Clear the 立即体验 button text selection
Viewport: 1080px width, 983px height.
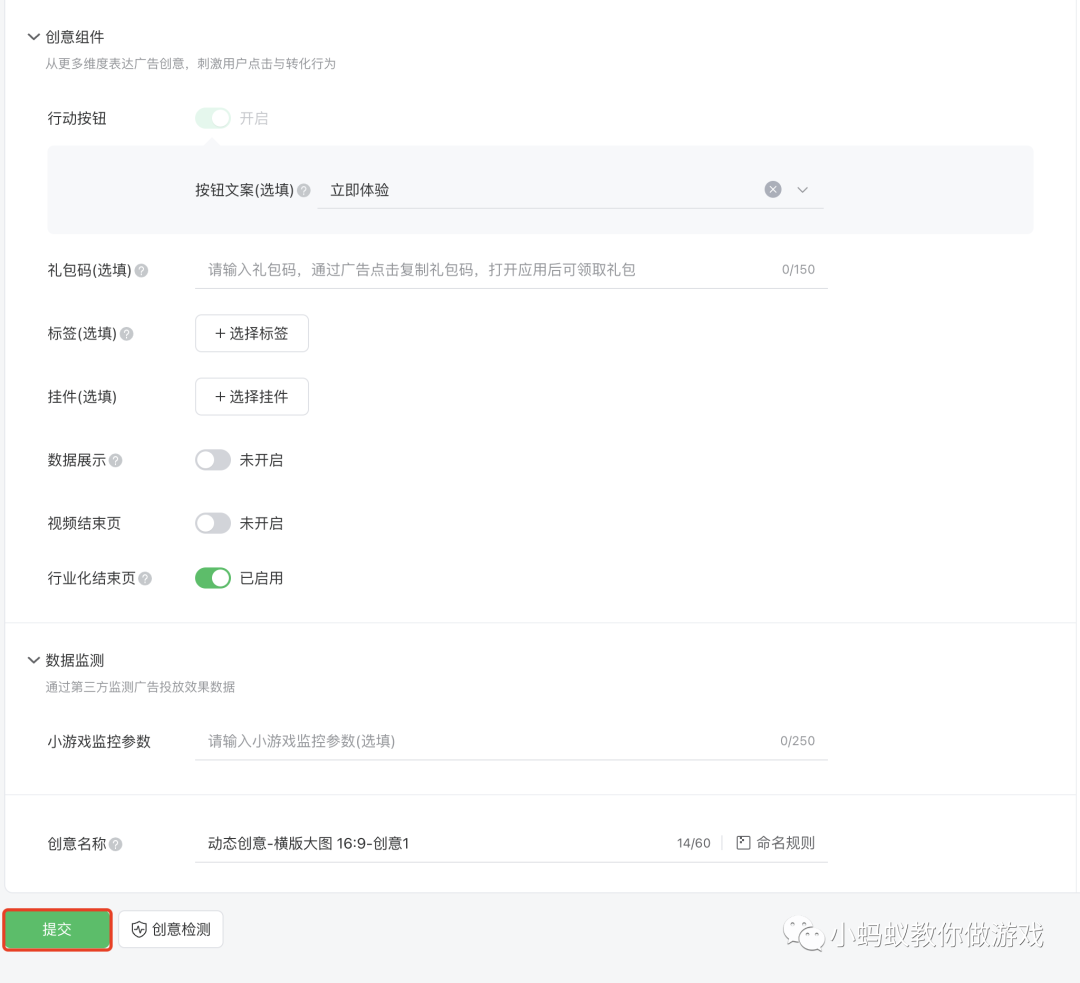click(773, 189)
